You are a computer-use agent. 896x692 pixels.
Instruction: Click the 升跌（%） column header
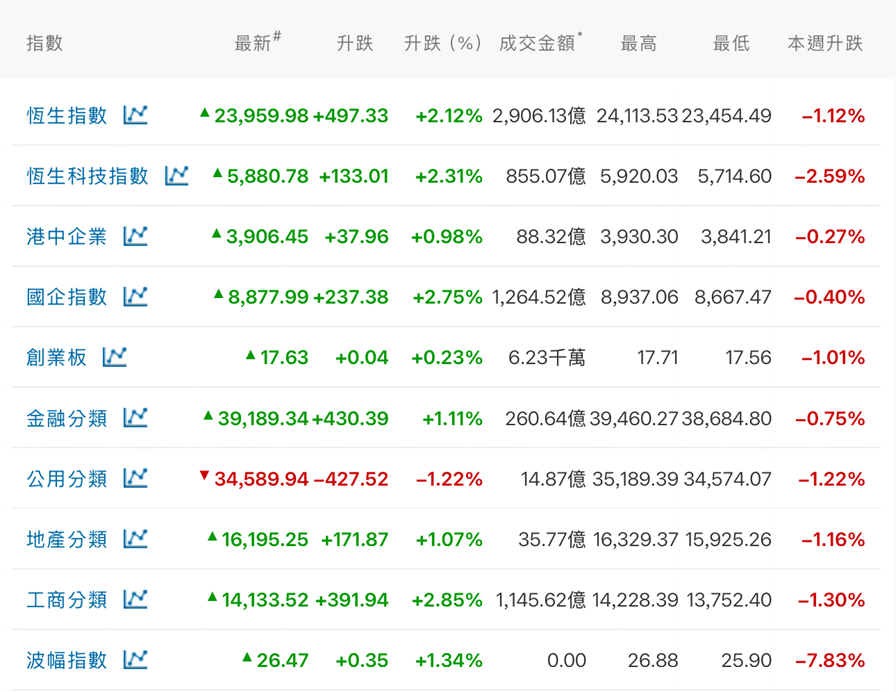[443, 43]
